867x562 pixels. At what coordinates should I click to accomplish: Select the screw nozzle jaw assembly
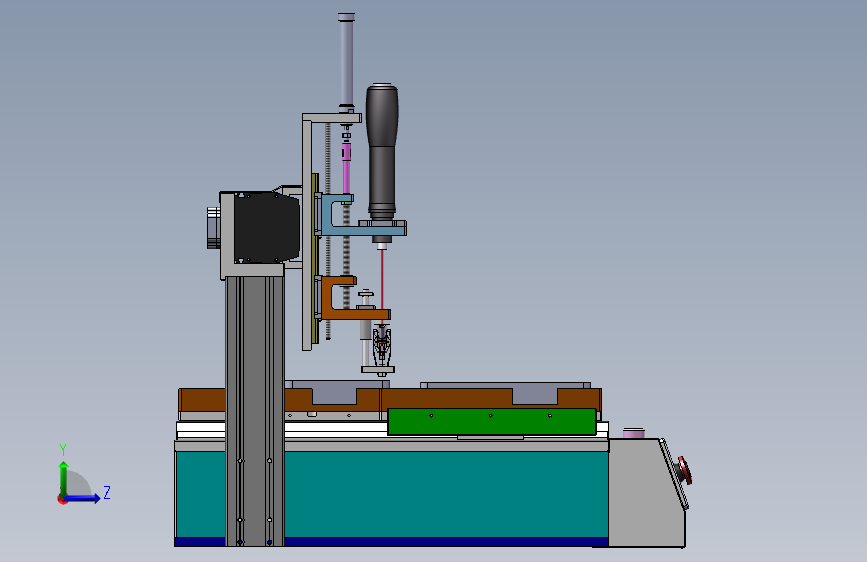[x=382, y=346]
